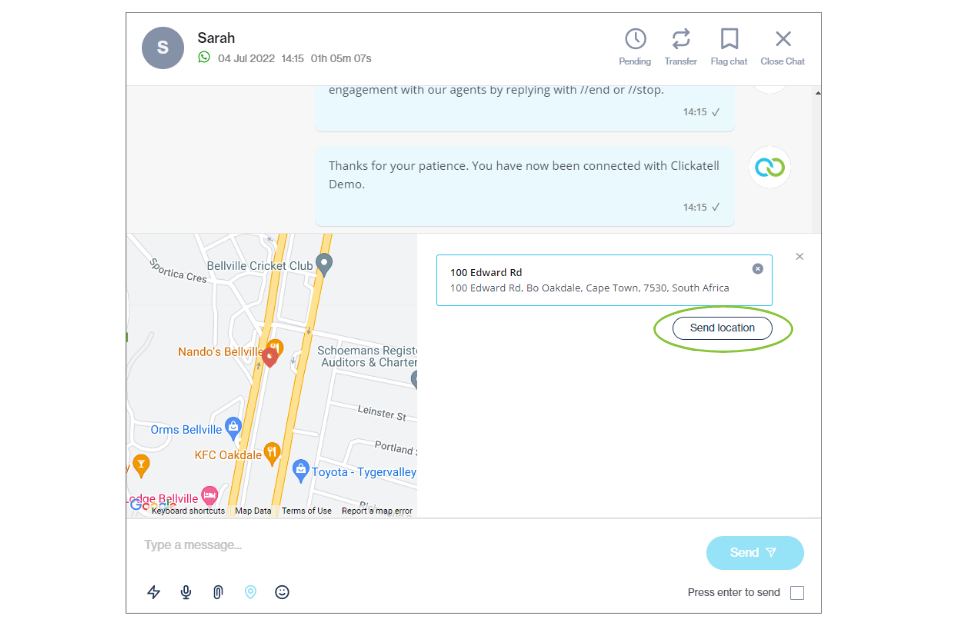Open quick replies lightning bolt icon
Screen dimensions: 955x623
tap(154, 592)
